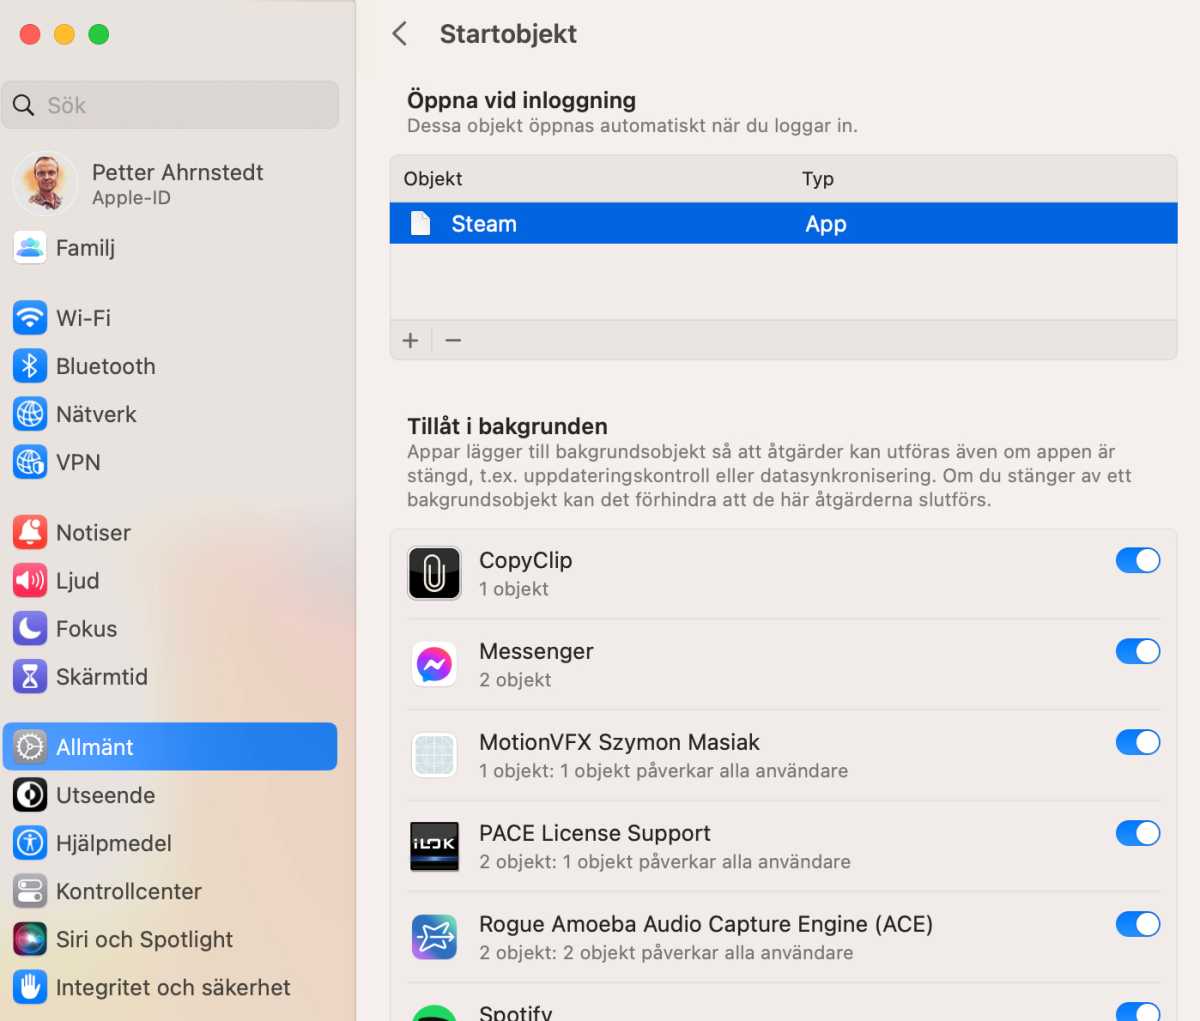This screenshot has width=1200, height=1021.
Task: Toggle Rogue Amoeba ACE background switch
Action: pos(1138,924)
